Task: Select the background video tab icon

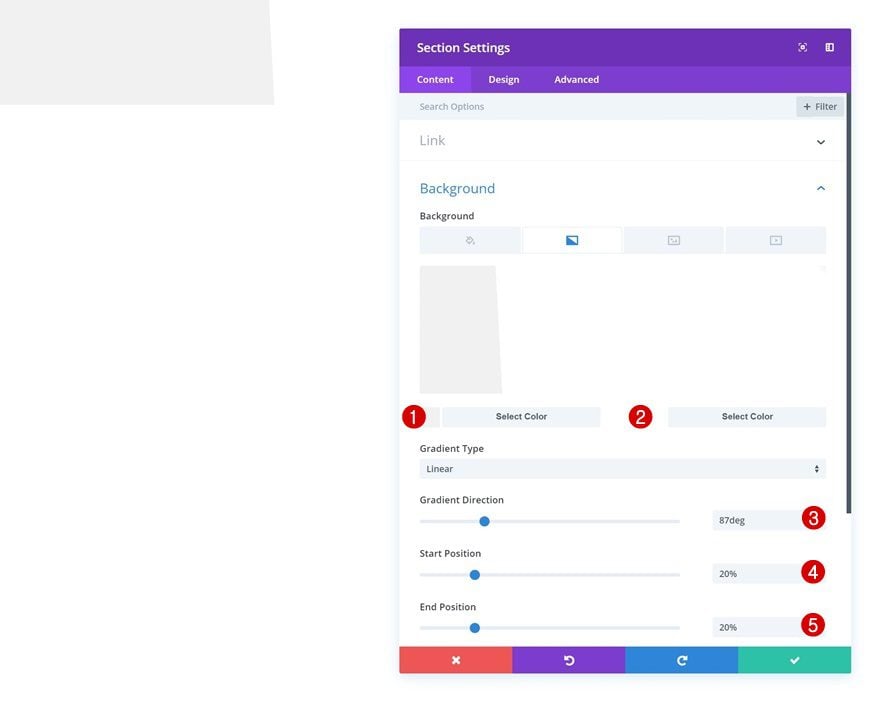Action: (x=775, y=240)
